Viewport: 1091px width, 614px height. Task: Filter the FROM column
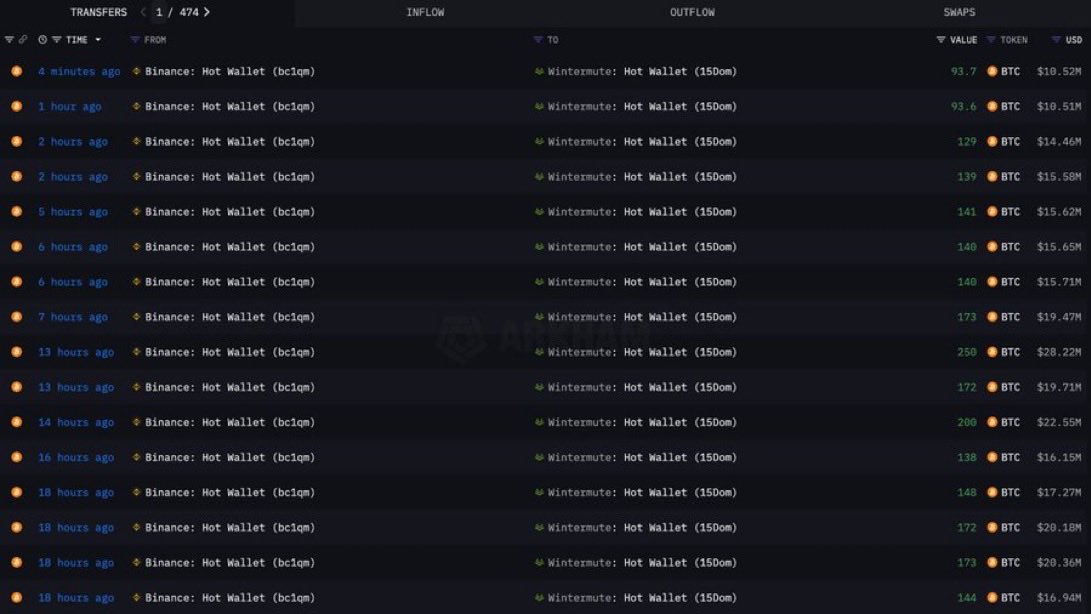coord(135,40)
